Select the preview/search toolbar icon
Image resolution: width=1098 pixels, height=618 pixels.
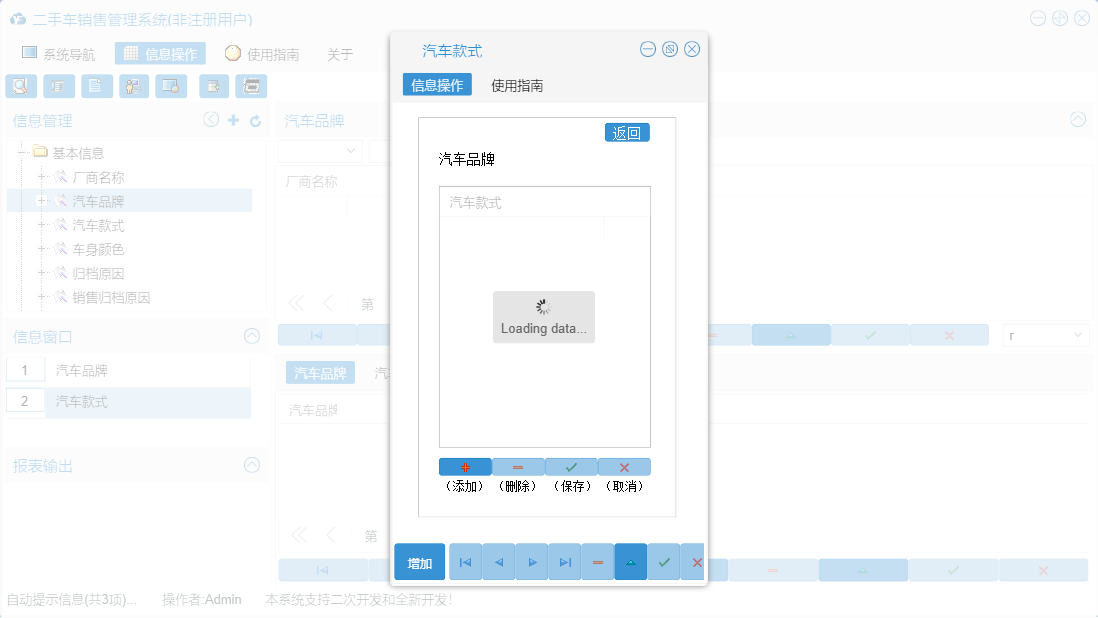(x=21, y=86)
